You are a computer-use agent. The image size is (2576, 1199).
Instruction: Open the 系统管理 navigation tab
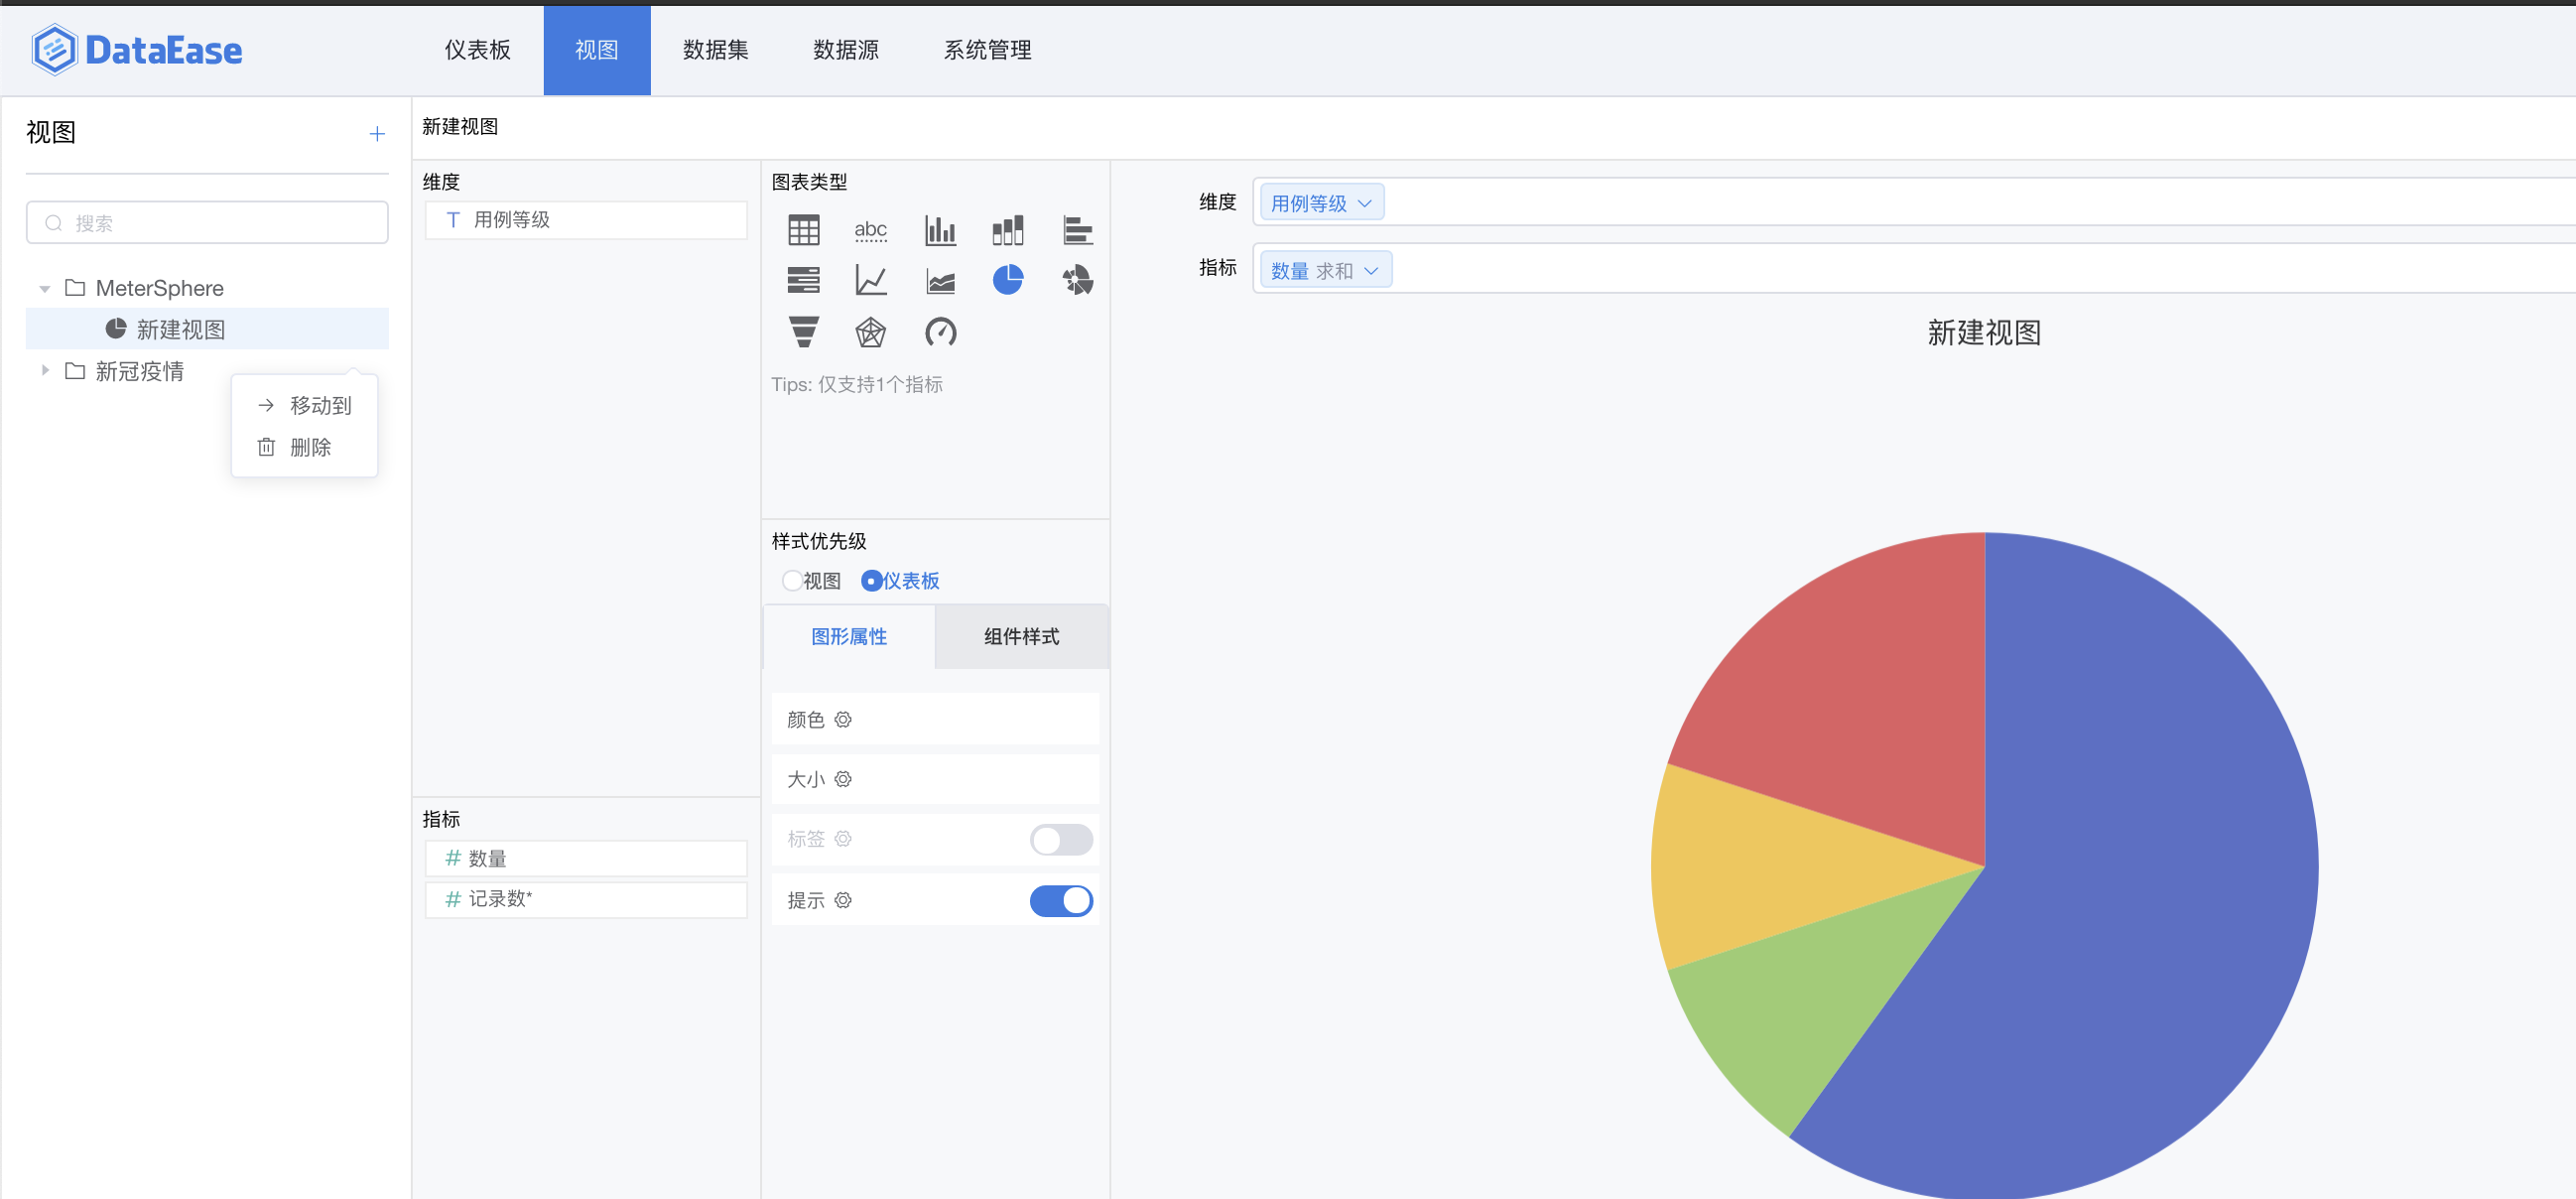(x=988, y=50)
